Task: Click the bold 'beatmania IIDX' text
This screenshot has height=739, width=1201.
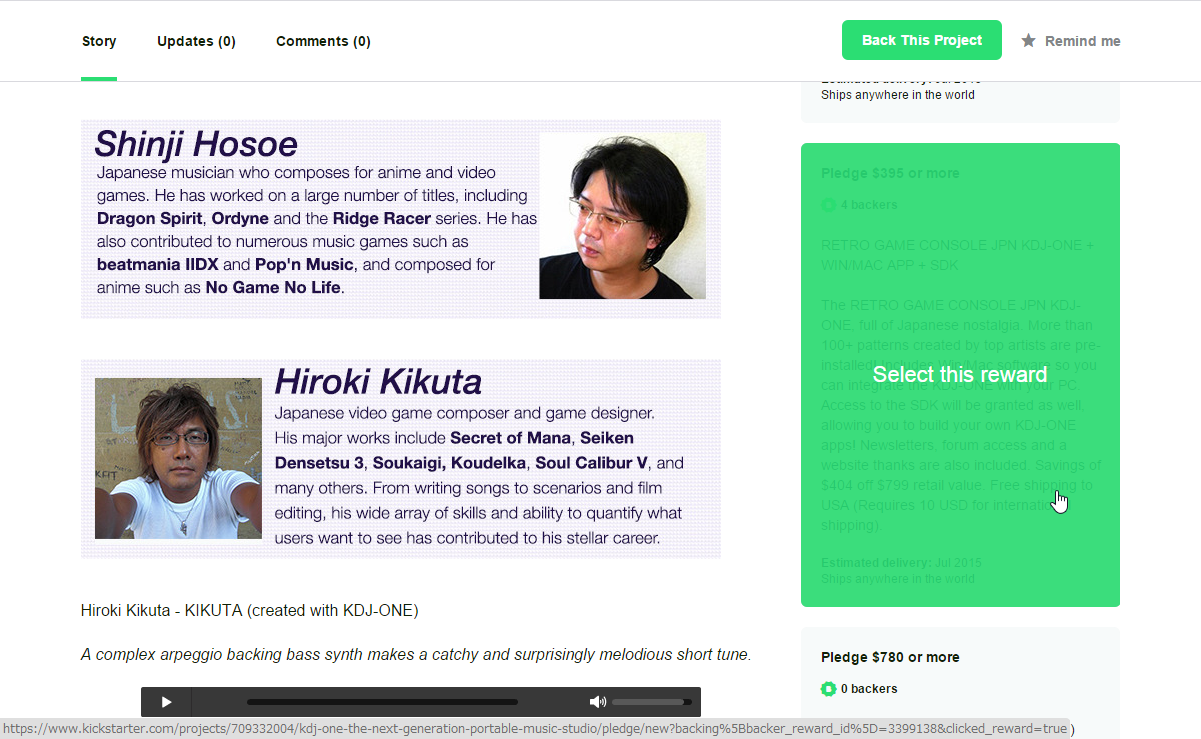Action: [x=158, y=265]
